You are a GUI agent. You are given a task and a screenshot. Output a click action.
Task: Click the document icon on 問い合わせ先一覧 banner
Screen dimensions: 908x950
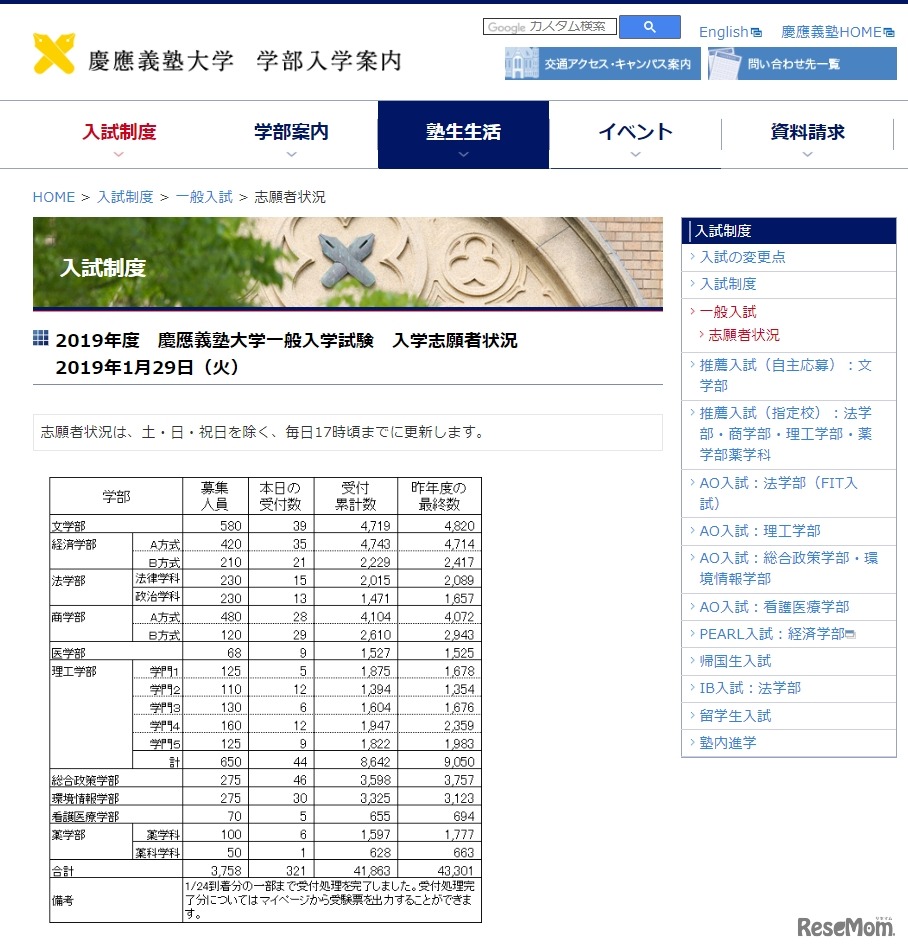coord(725,63)
